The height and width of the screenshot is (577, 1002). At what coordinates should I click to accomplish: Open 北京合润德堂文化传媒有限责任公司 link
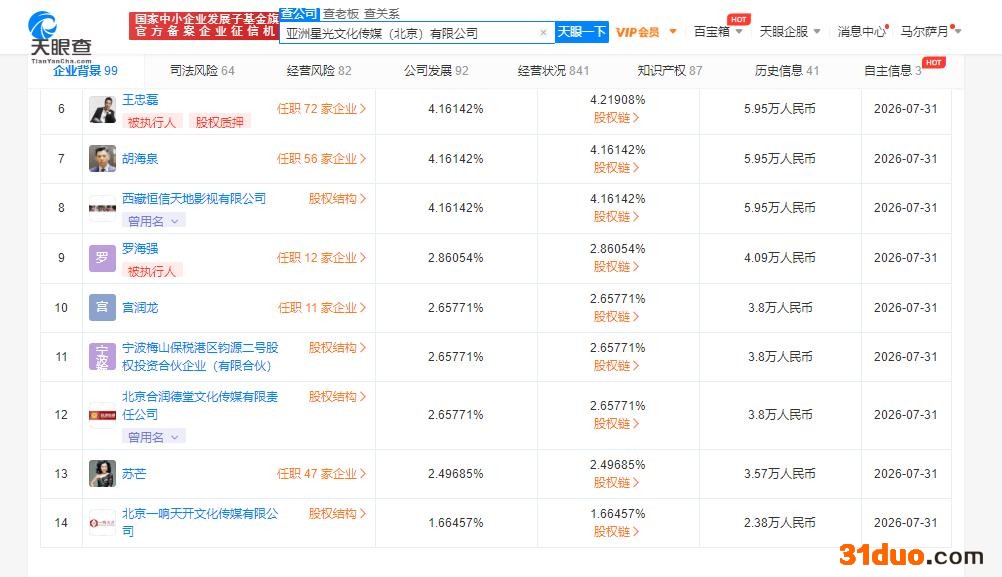pyautogui.click(x=200, y=406)
